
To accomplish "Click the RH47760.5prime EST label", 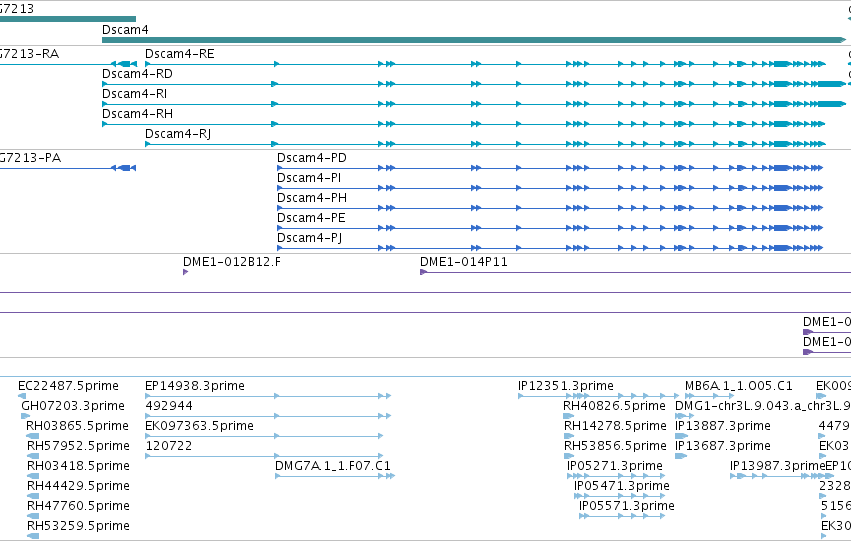I will click(x=79, y=506).
